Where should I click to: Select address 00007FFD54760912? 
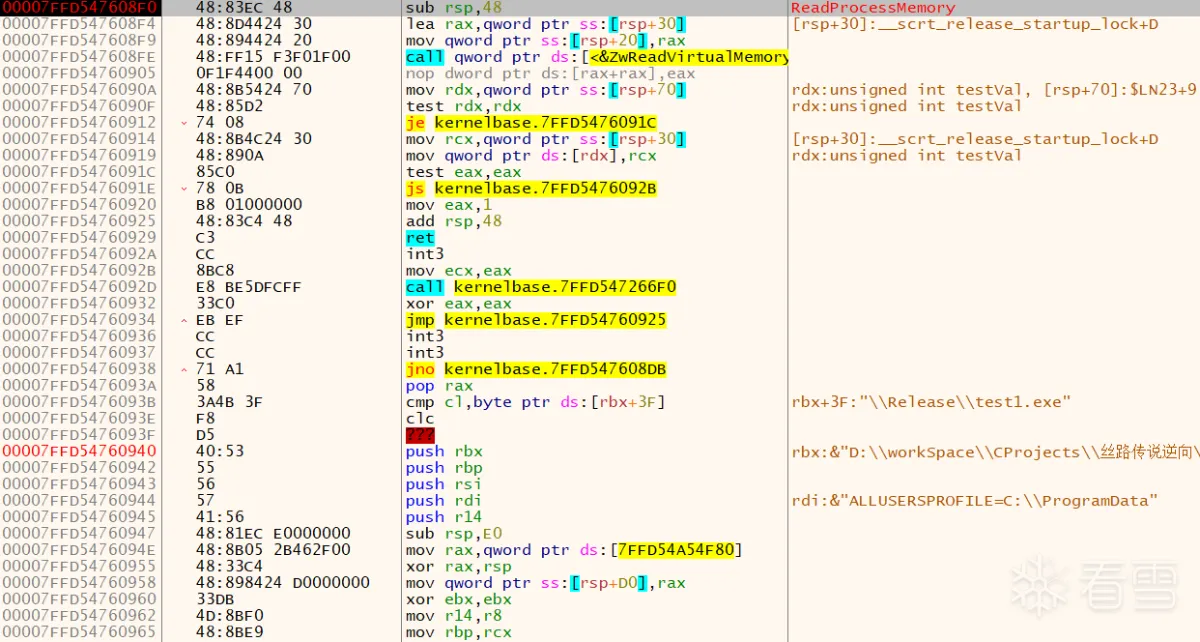tap(79, 123)
